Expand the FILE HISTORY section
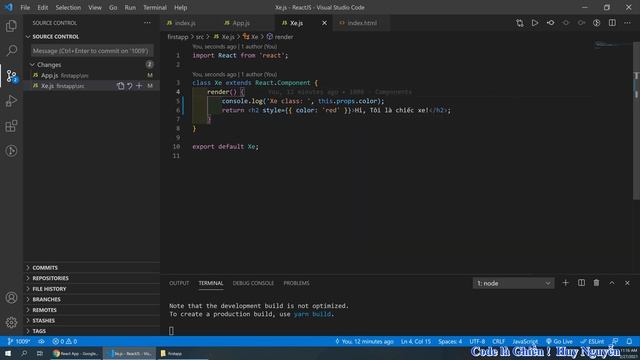The width and height of the screenshot is (640, 360). tap(49, 289)
